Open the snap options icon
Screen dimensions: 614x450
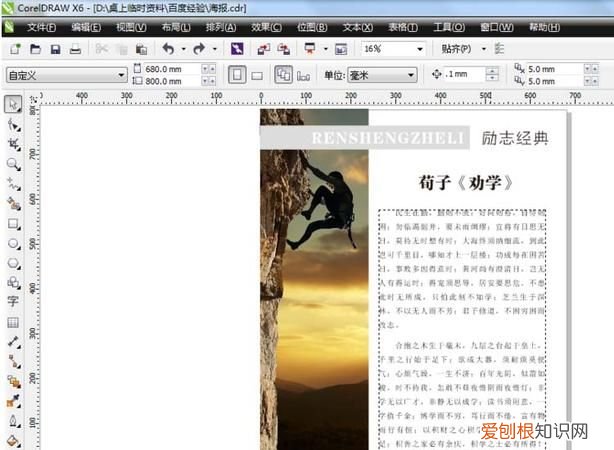[x=499, y=49]
